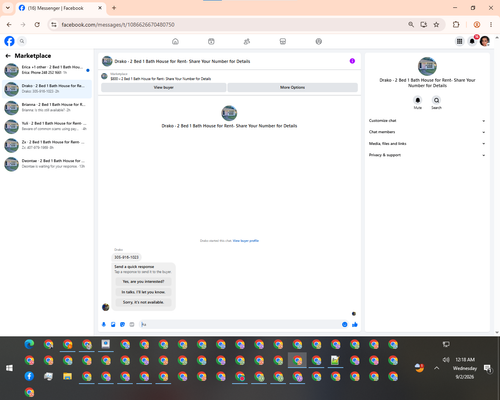The width and height of the screenshot is (500, 400).
Task: Open the emoji picker in message box
Action: (x=344, y=324)
